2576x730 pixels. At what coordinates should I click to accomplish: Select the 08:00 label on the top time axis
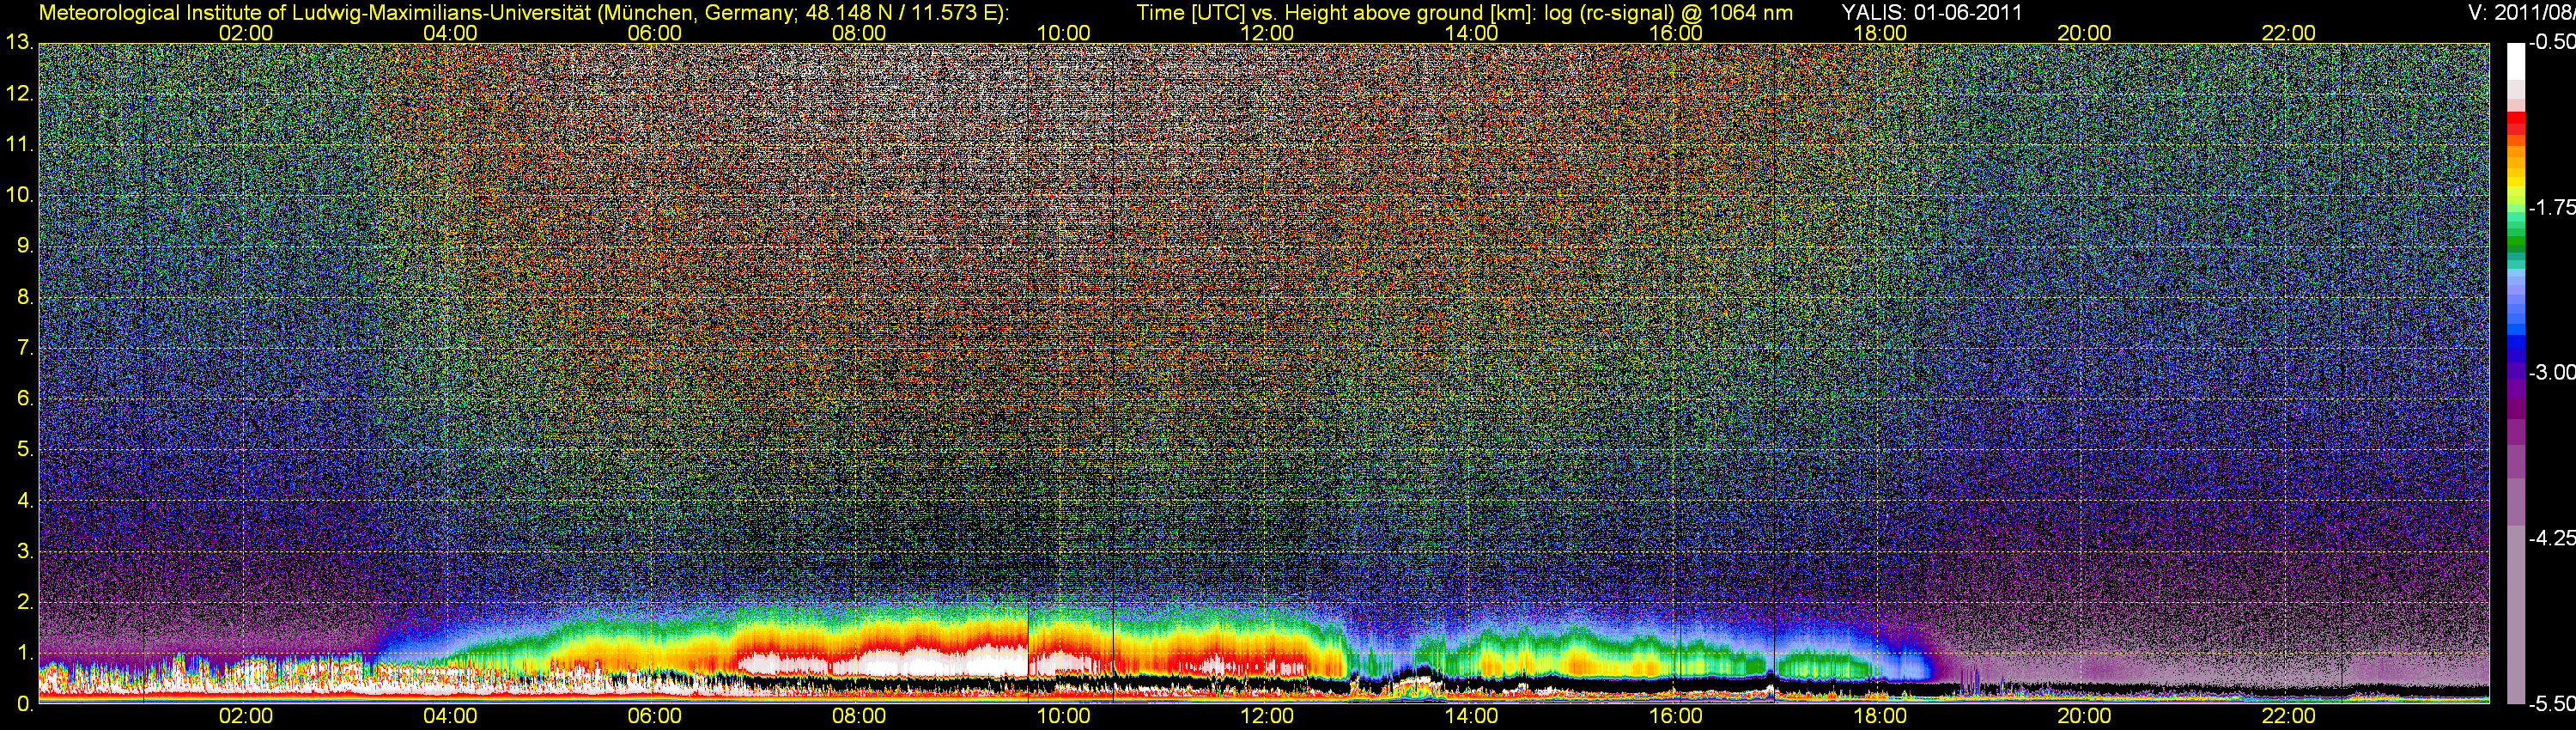pyautogui.click(x=859, y=33)
